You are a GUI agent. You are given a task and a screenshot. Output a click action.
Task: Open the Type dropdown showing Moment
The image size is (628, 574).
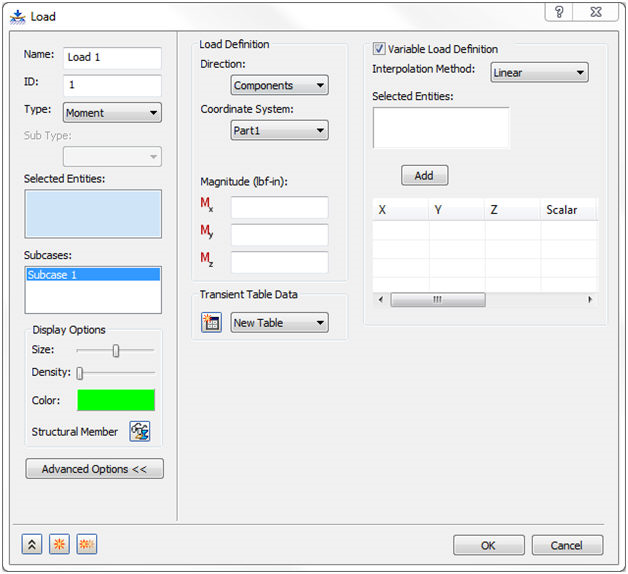point(112,113)
